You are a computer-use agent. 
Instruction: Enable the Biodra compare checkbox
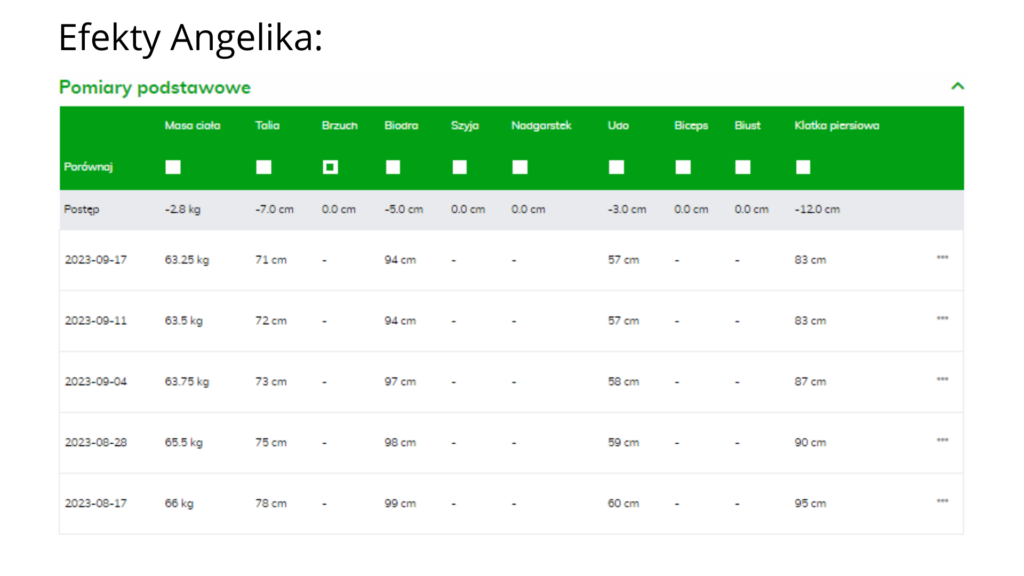coord(393,167)
